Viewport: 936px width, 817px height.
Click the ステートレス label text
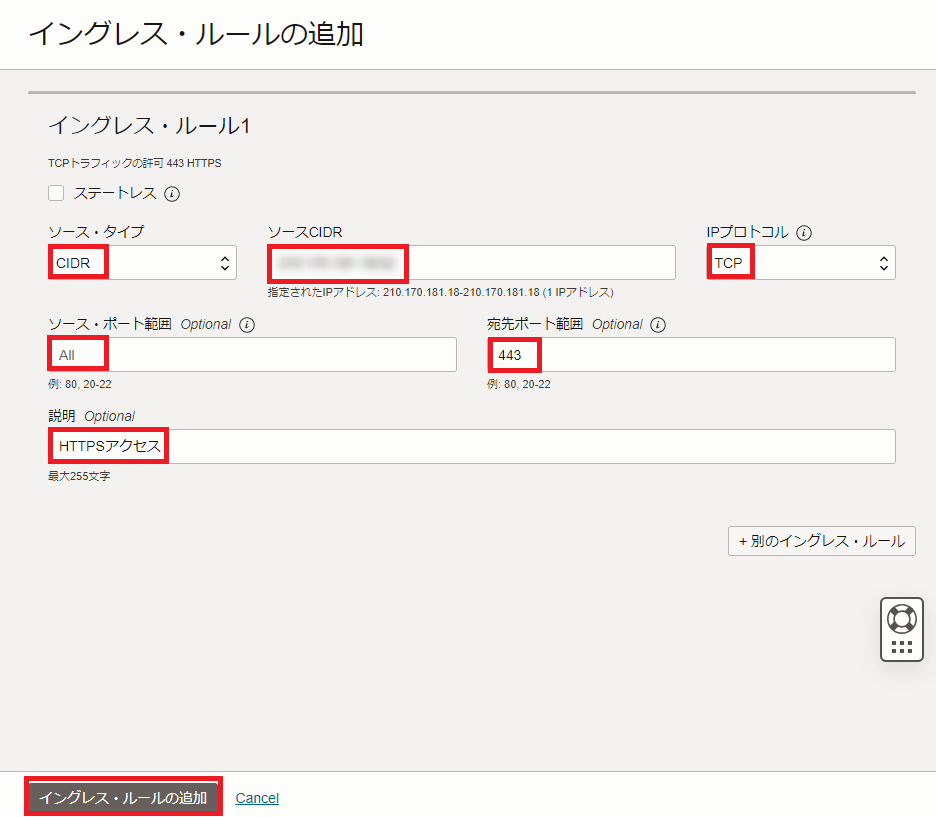(114, 193)
